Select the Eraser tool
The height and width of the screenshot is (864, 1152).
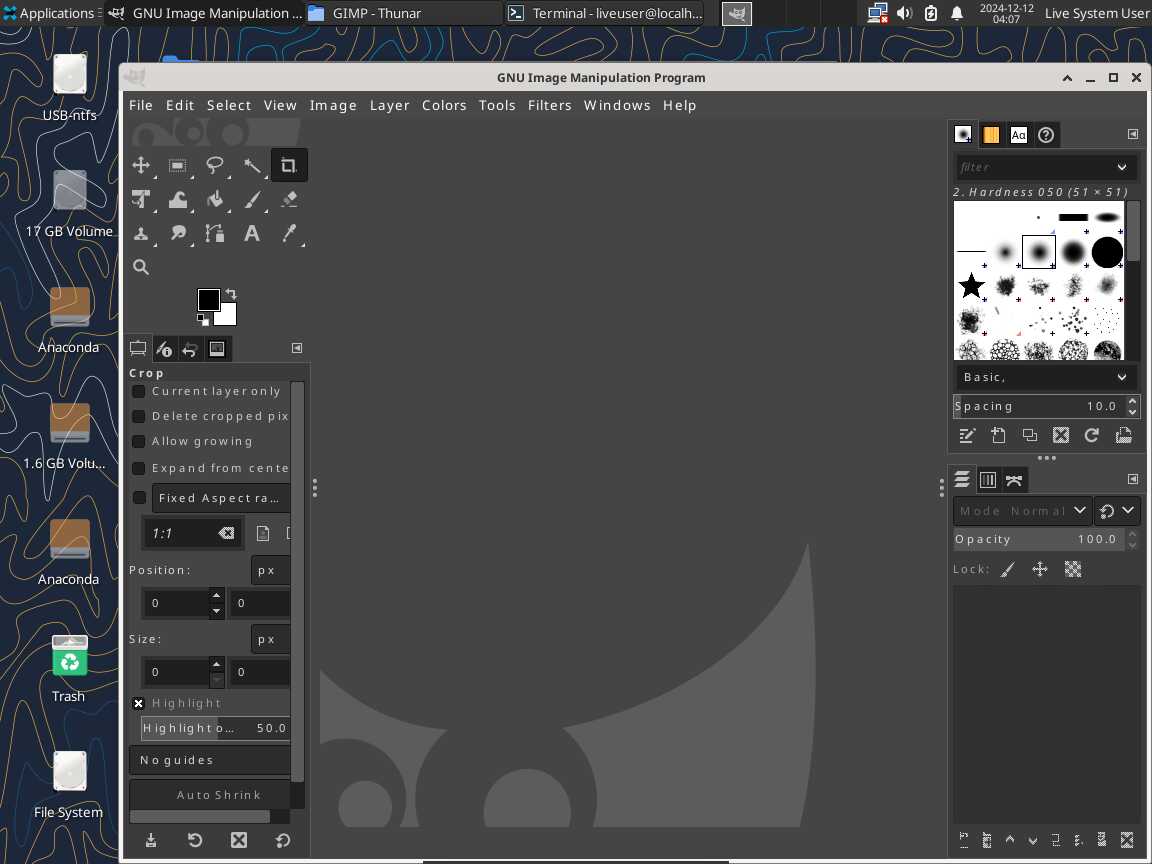click(x=289, y=199)
